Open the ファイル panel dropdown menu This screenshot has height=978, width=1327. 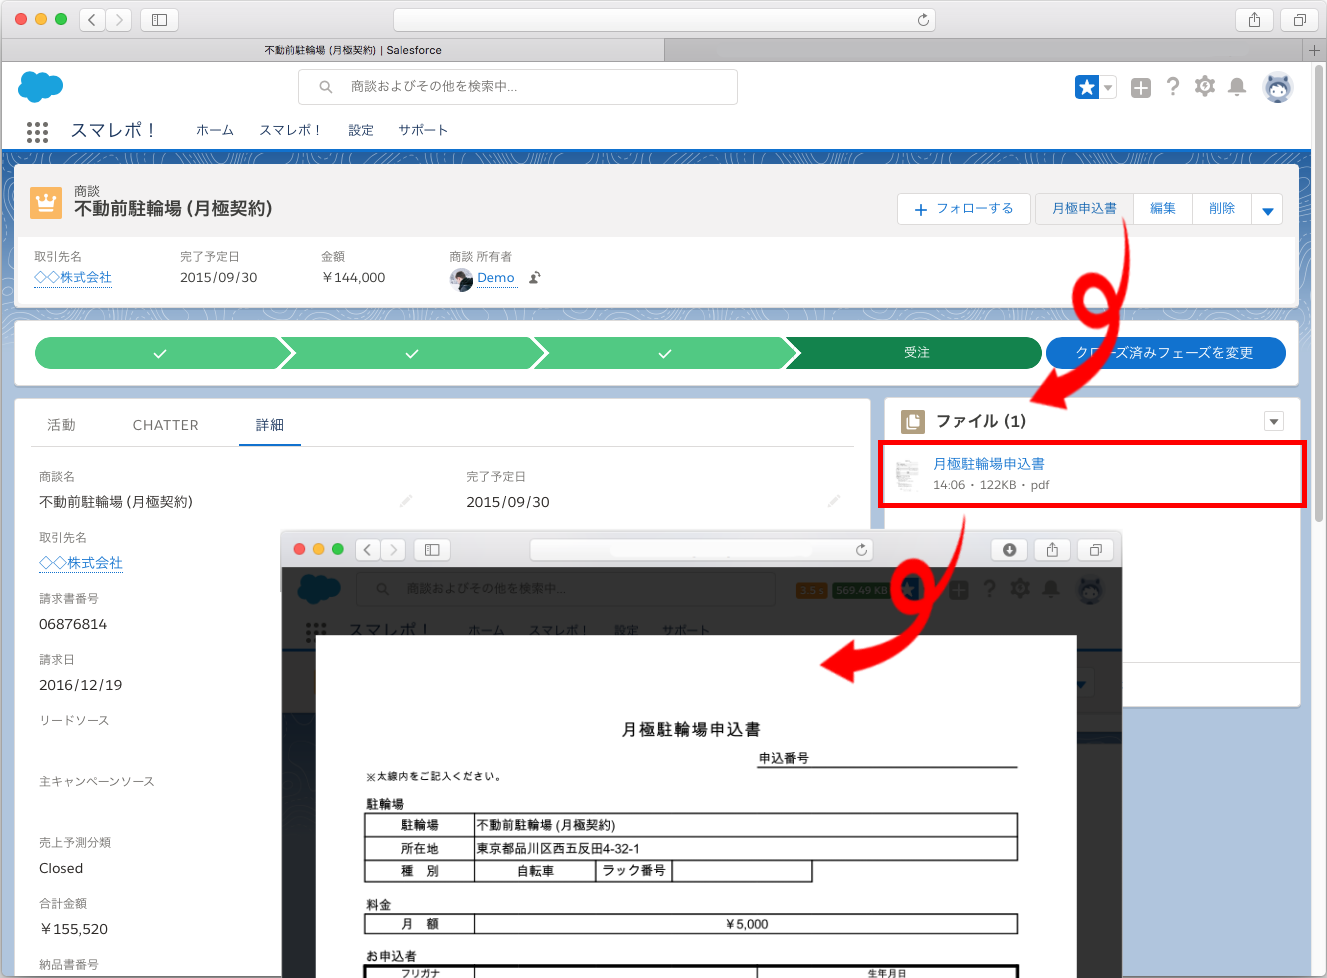(x=1274, y=421)
